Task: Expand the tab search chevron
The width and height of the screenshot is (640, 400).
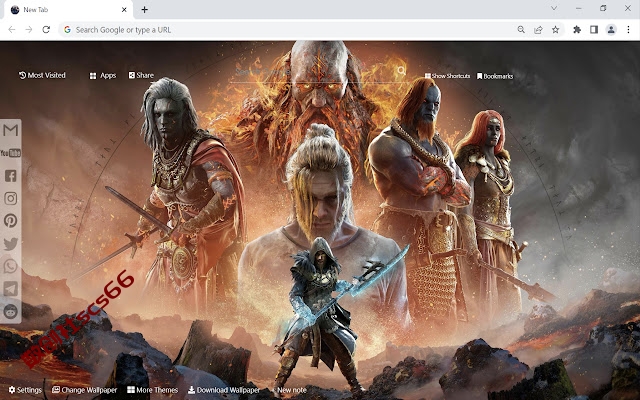Action: 554,8
